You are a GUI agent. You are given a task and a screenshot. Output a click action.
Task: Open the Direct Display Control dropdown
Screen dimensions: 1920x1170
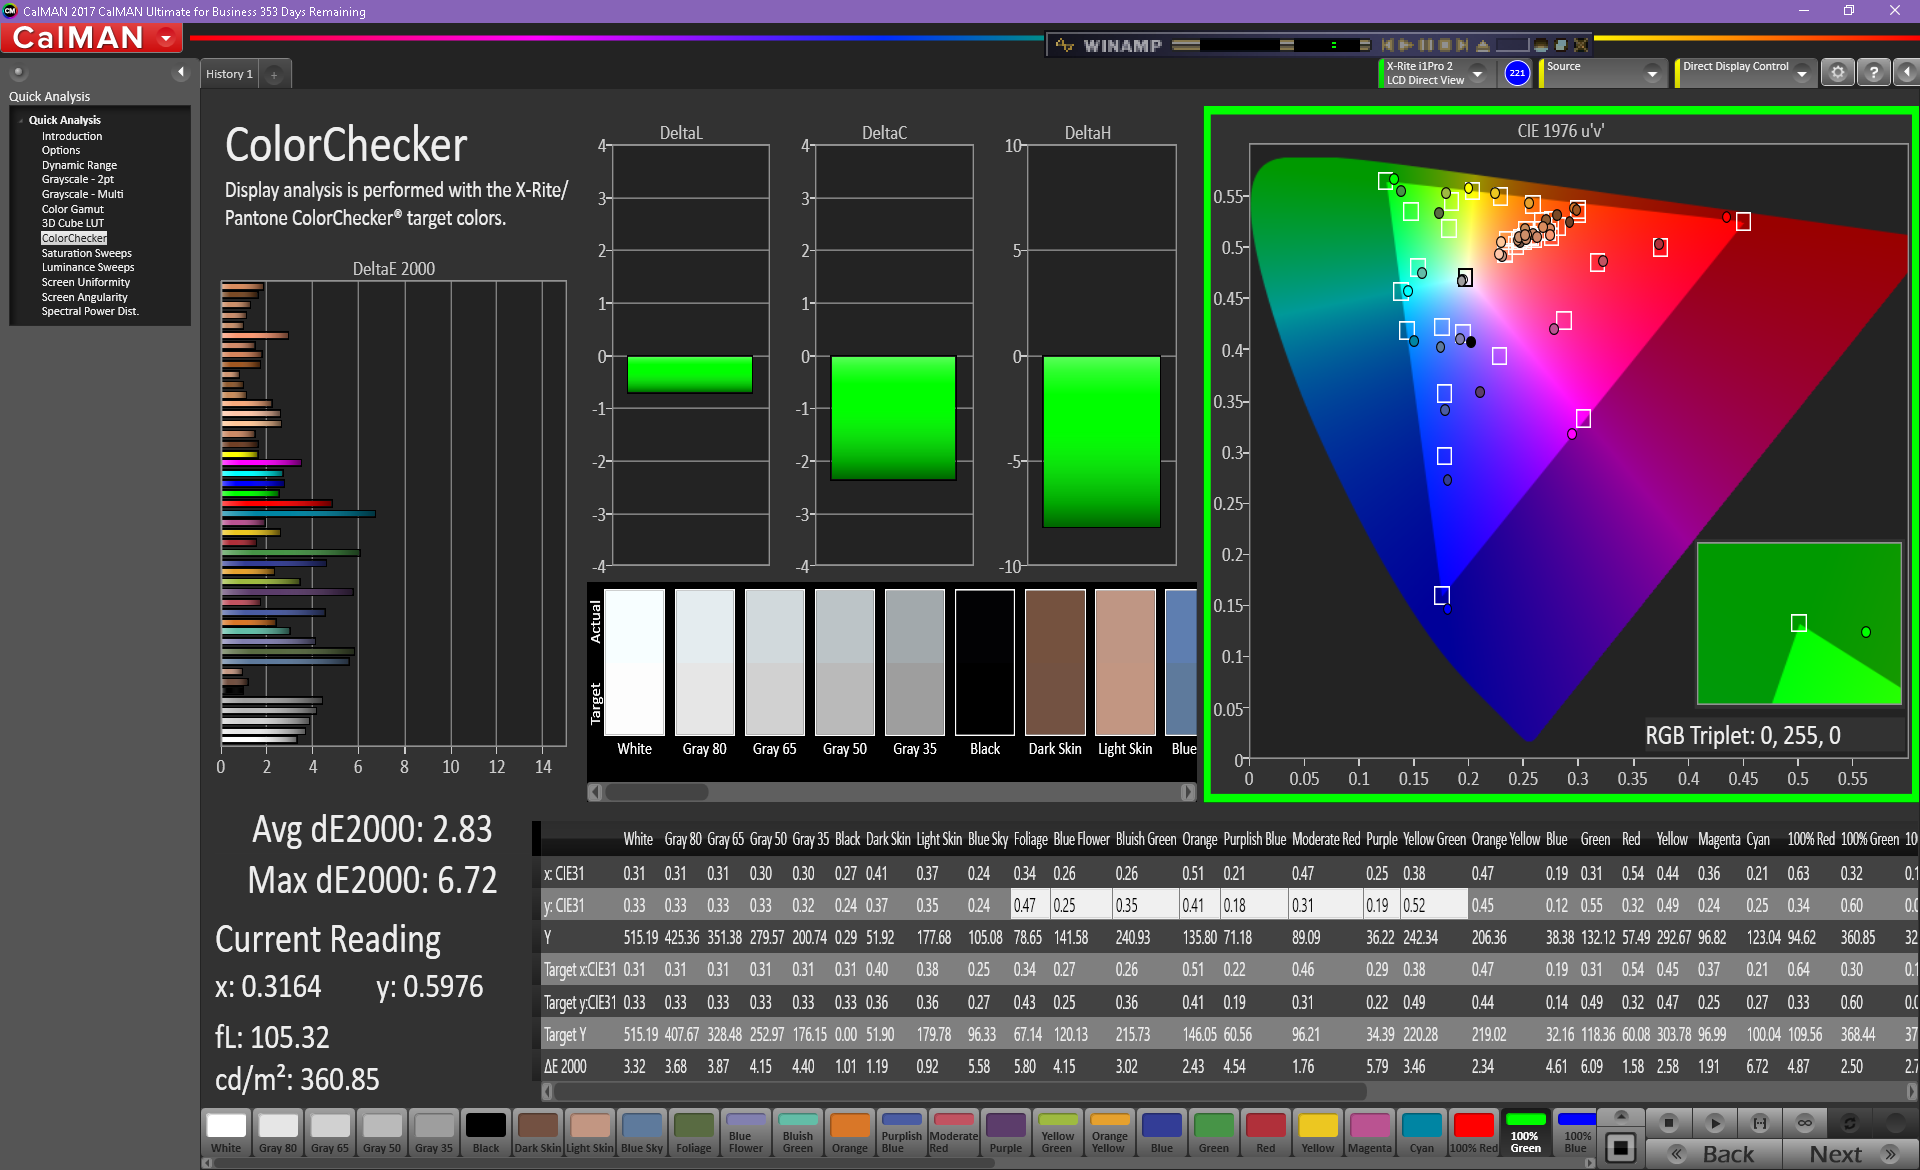(1801, 74)
